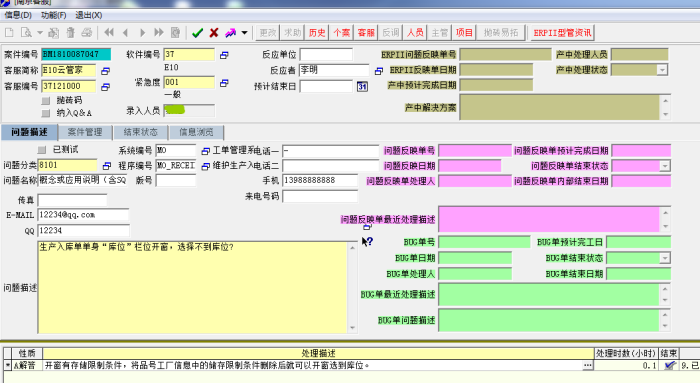Viewport: 700px width, 383px height.
Task: Open the 产中处理状态 dropdown
Action: (662, 70)
